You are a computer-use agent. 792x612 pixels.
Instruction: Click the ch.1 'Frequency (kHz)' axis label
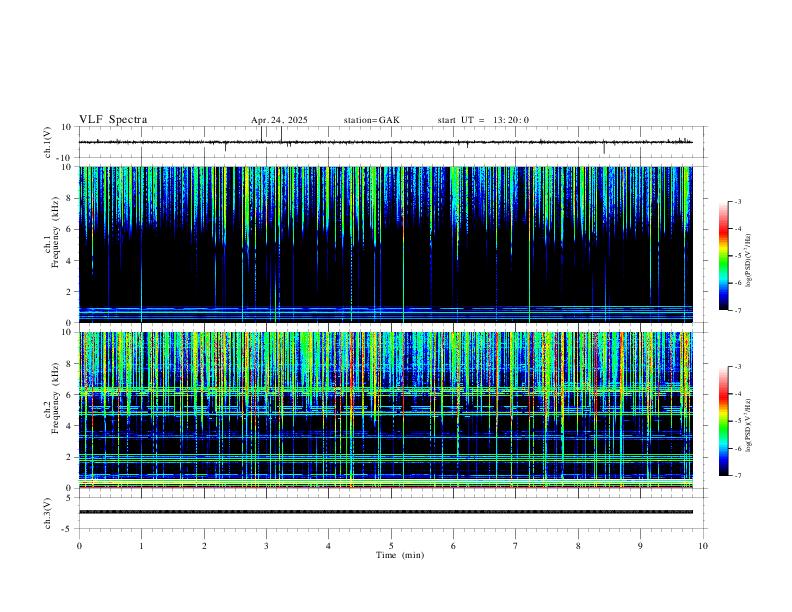click(x=55, y=232)
